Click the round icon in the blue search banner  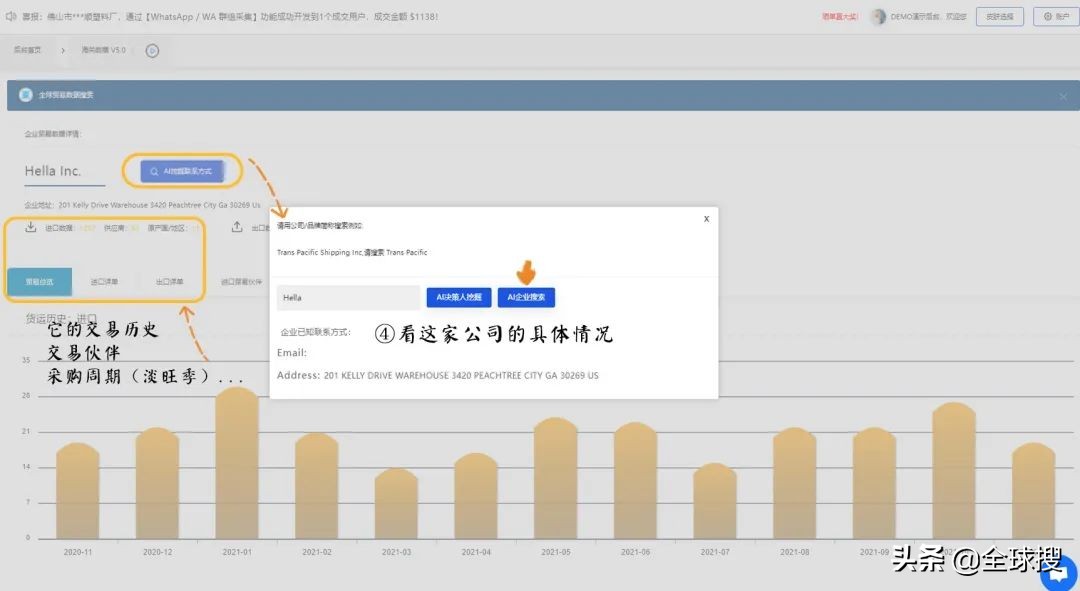(x=26, y=95)
